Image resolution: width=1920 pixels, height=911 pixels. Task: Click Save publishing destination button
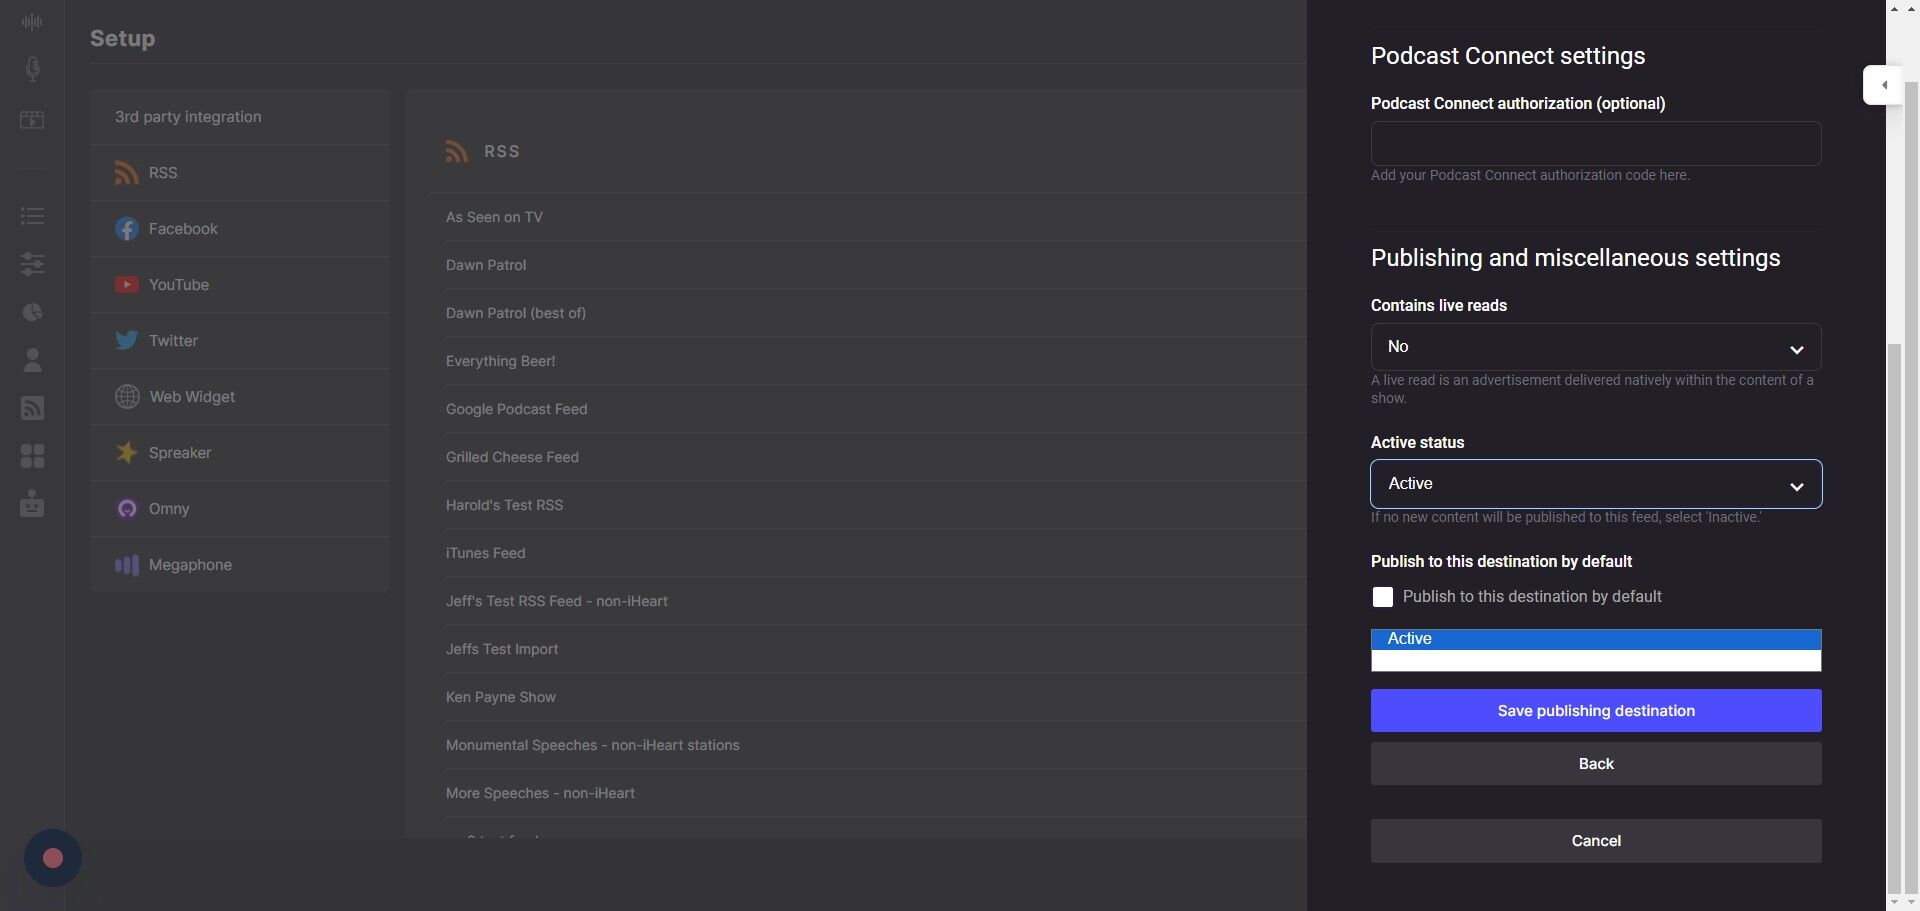point(1595,711)
